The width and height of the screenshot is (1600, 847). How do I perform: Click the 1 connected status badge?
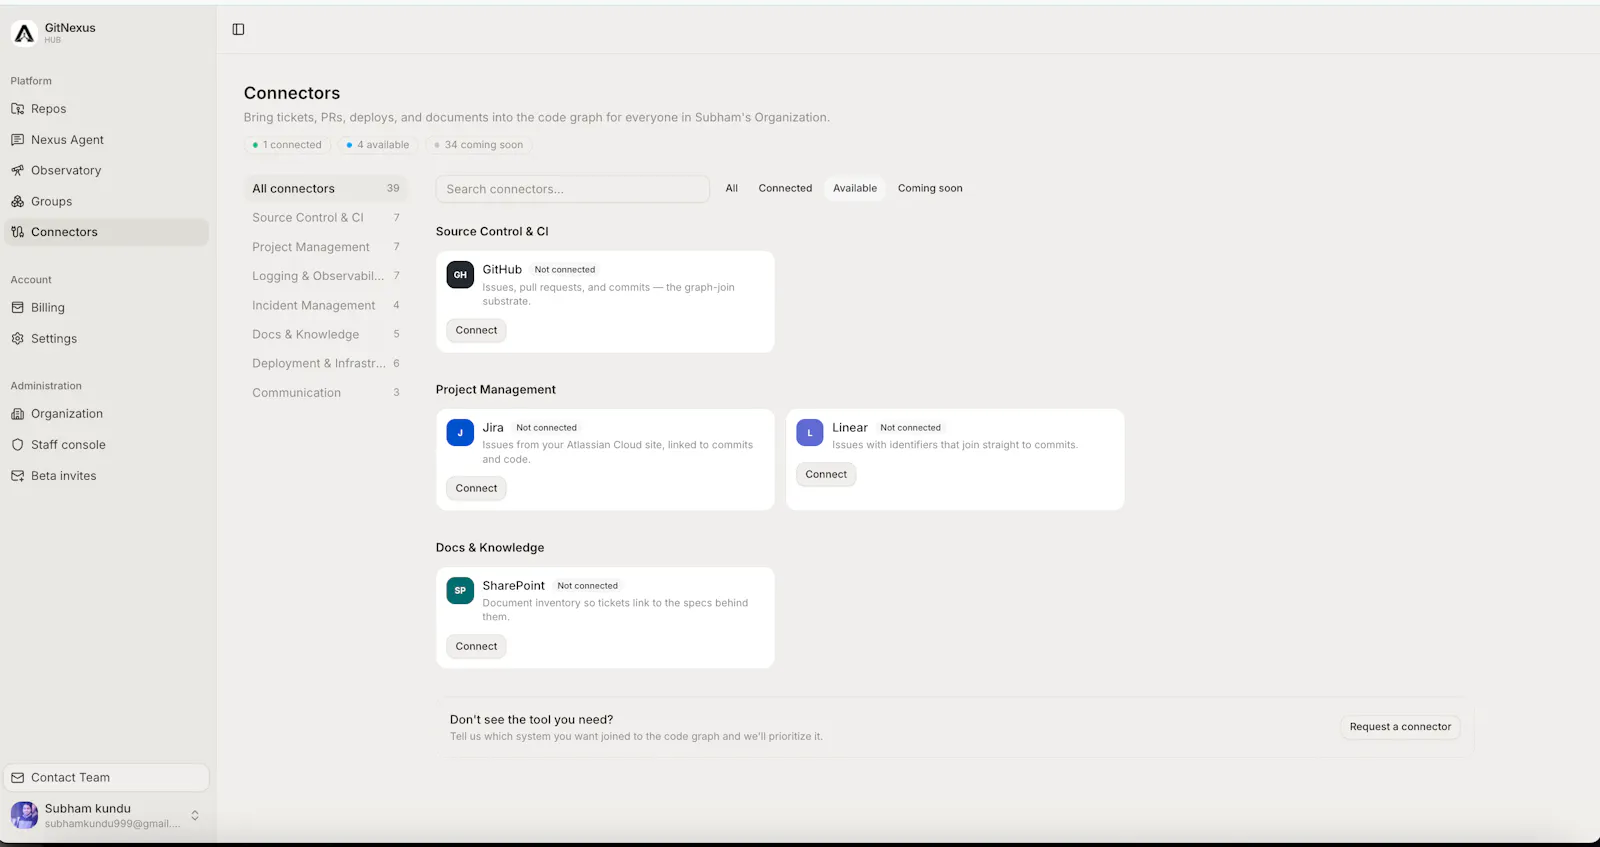[288, 145]
